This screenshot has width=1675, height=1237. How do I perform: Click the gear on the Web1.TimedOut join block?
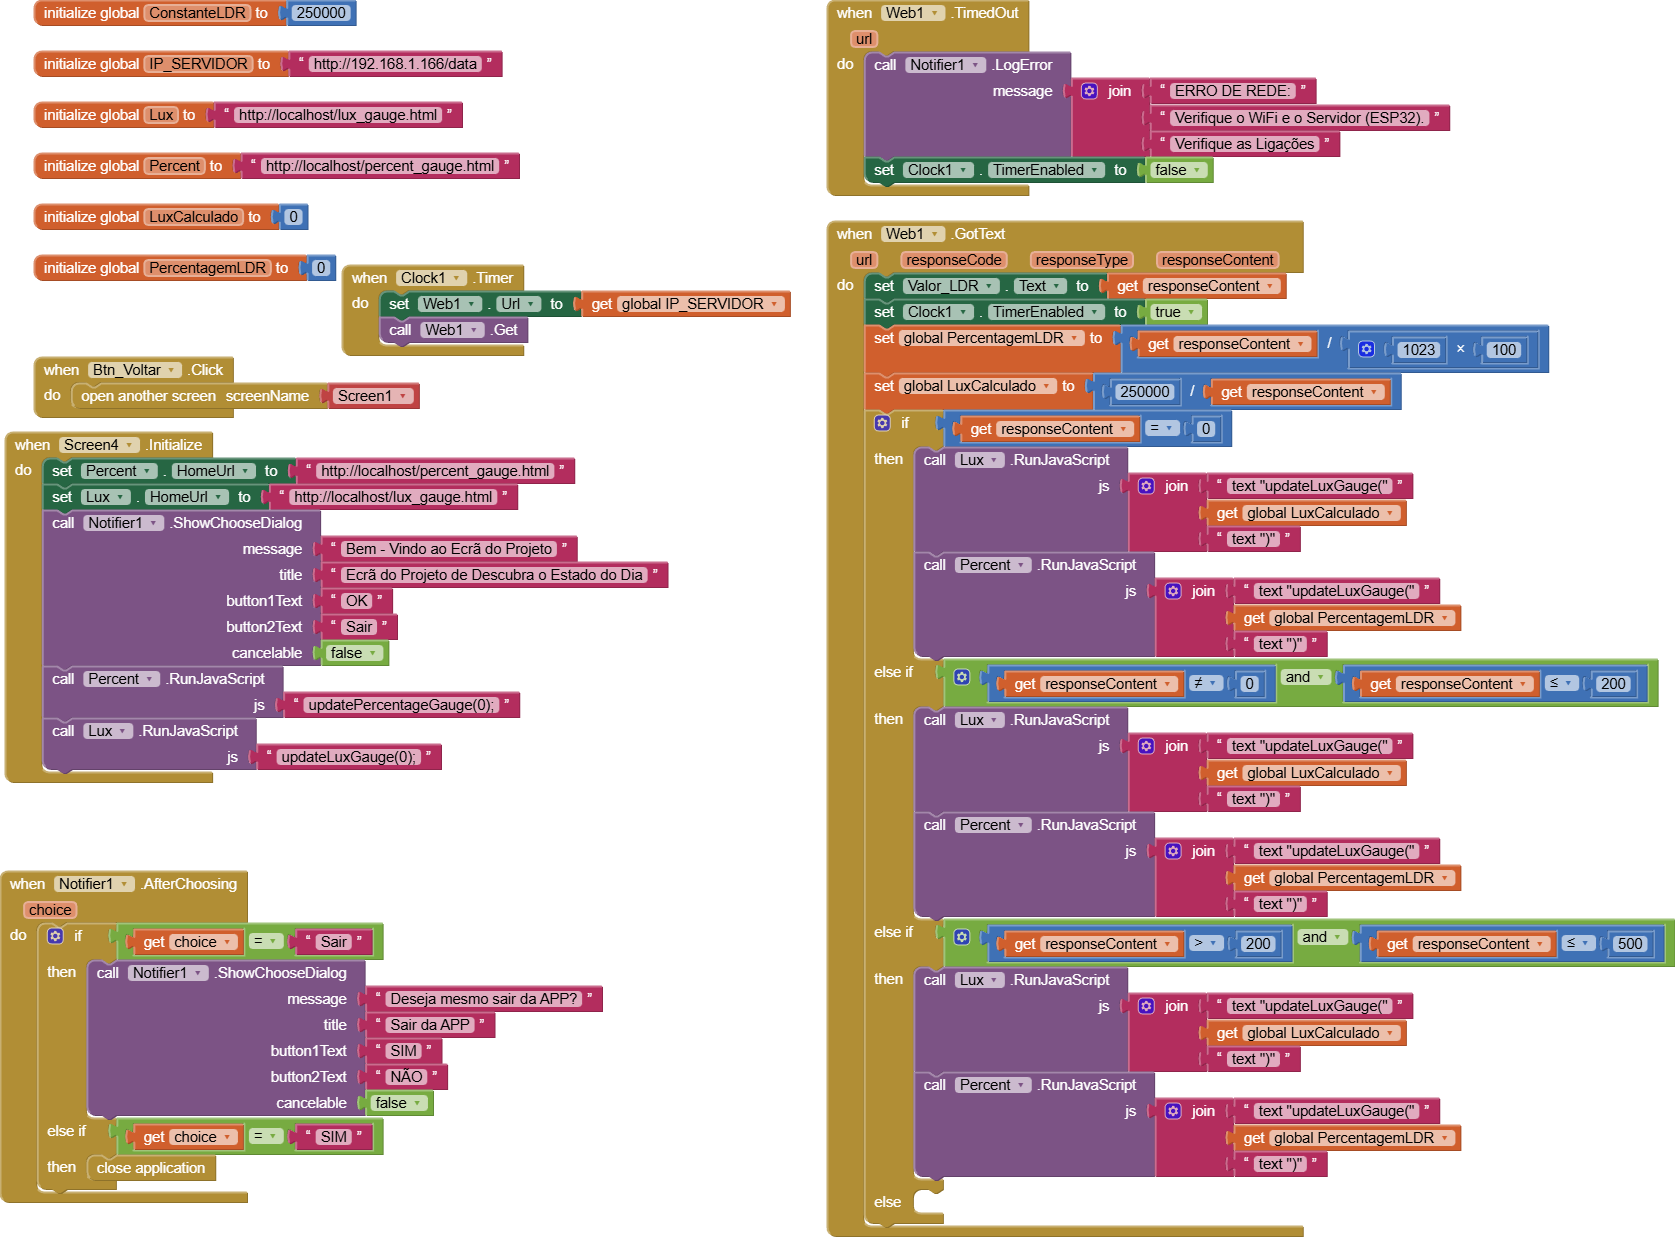pos(1089,91)
